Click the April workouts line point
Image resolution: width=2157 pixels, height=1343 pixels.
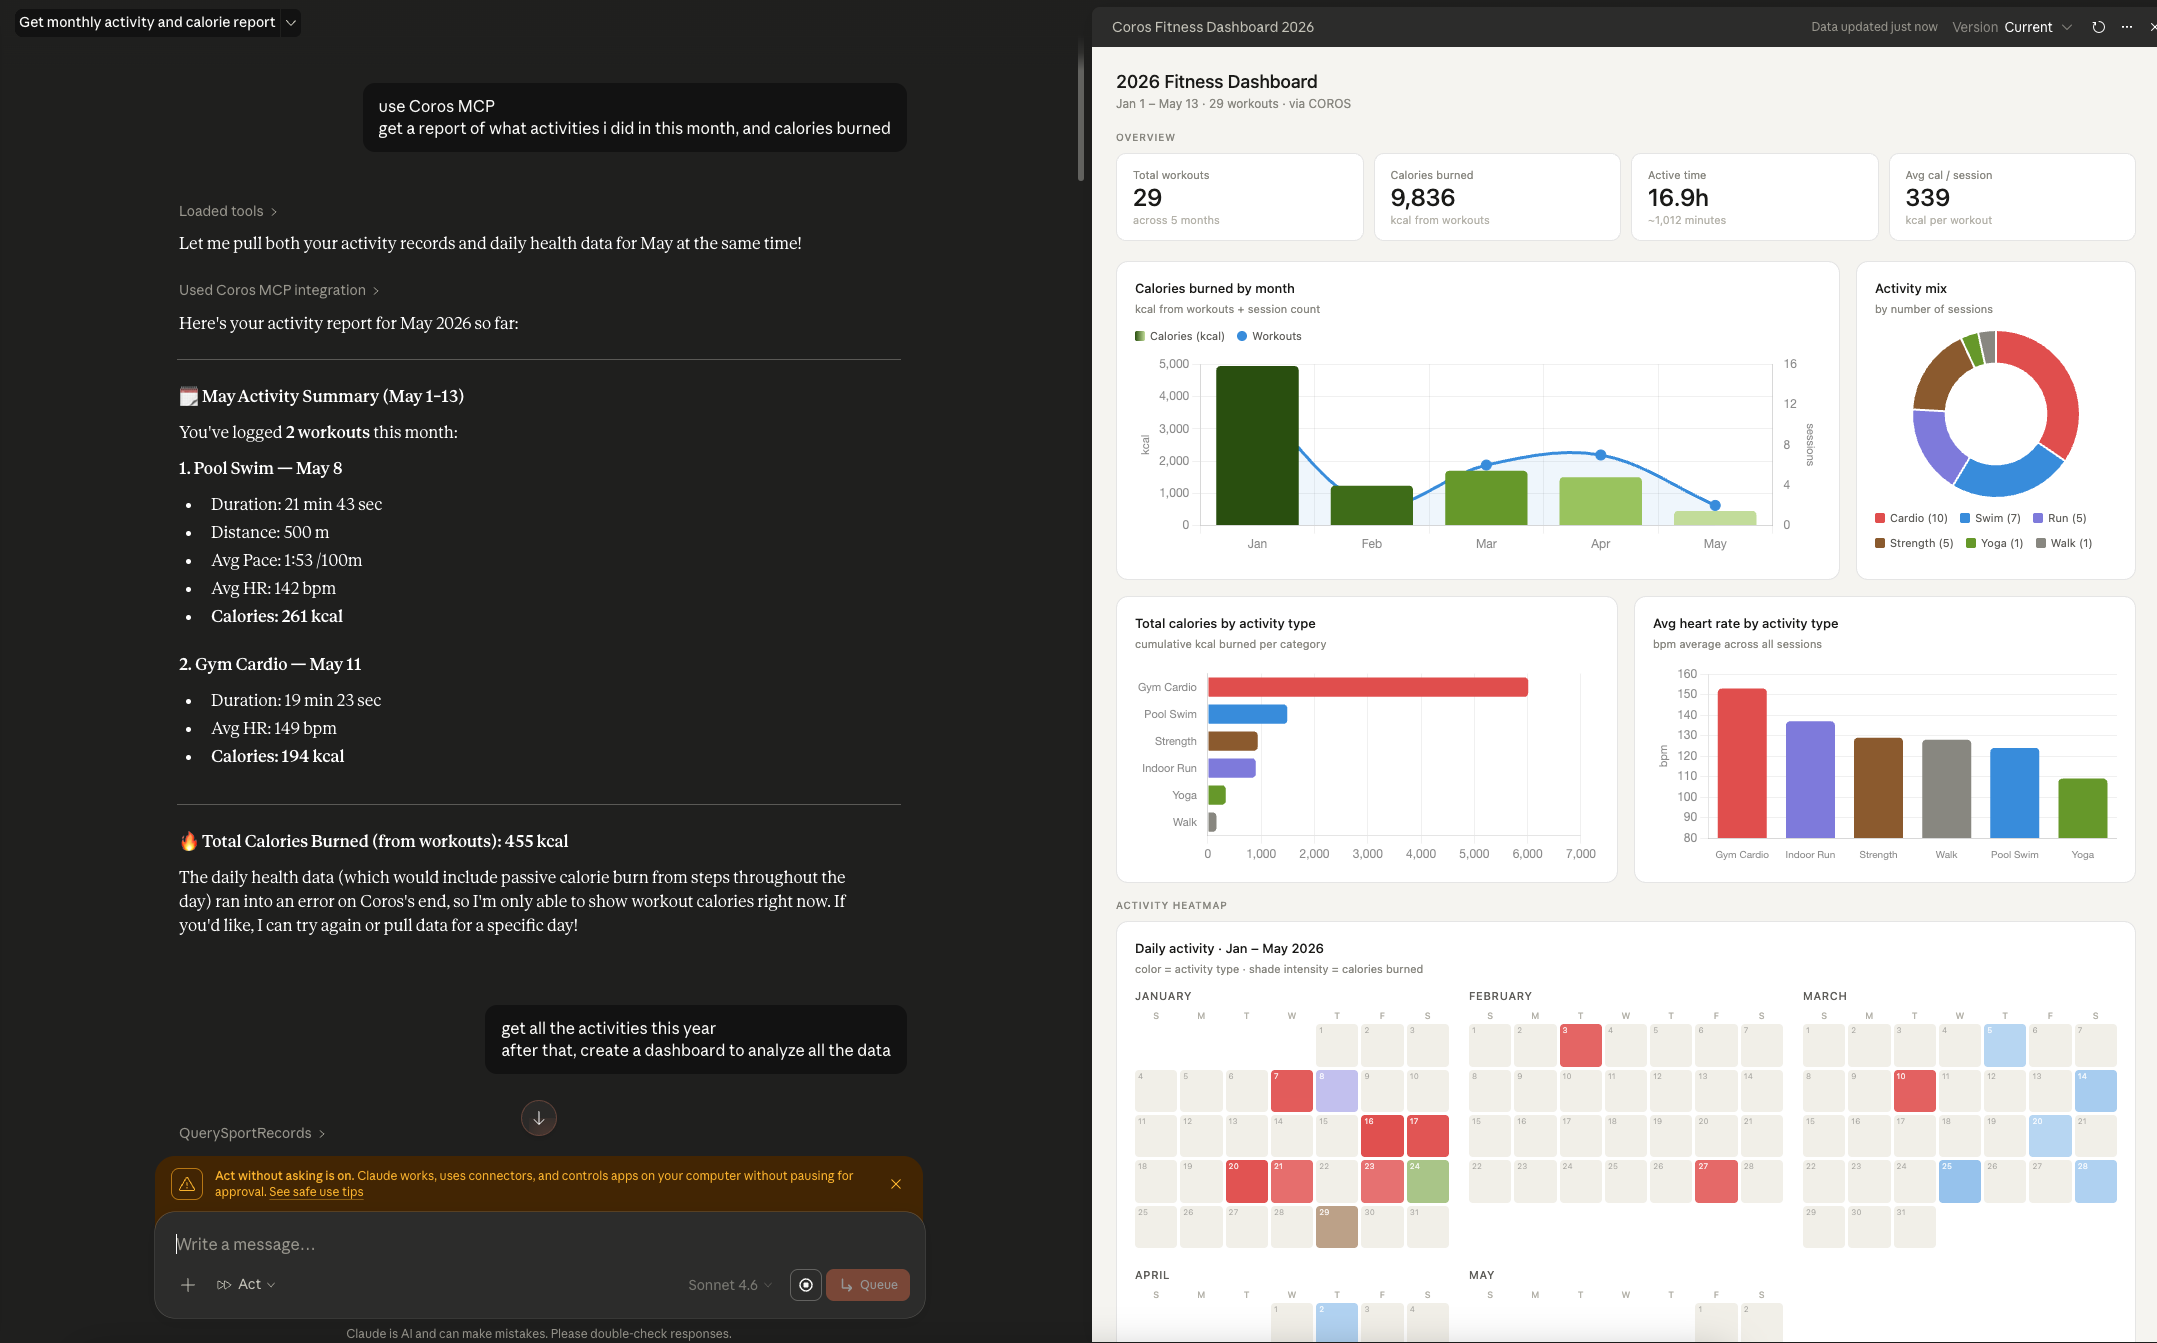1601,455
